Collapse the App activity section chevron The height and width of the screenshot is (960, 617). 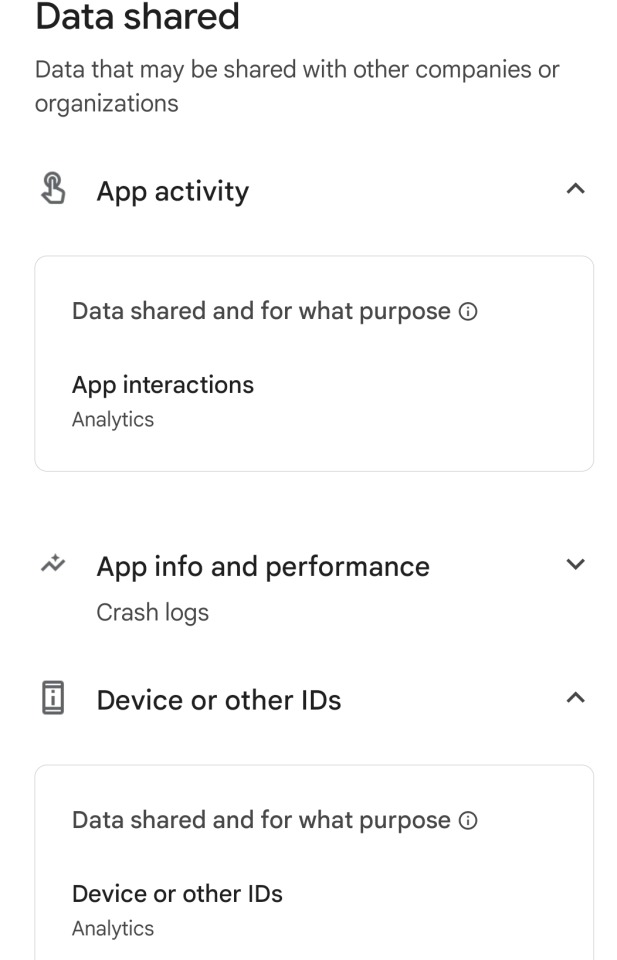tap(575, 189)
